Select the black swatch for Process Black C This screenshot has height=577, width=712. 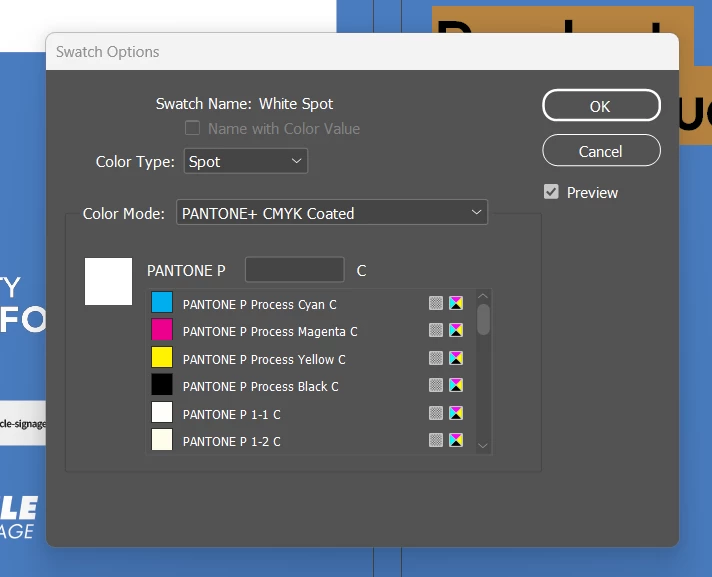point(162,385)
